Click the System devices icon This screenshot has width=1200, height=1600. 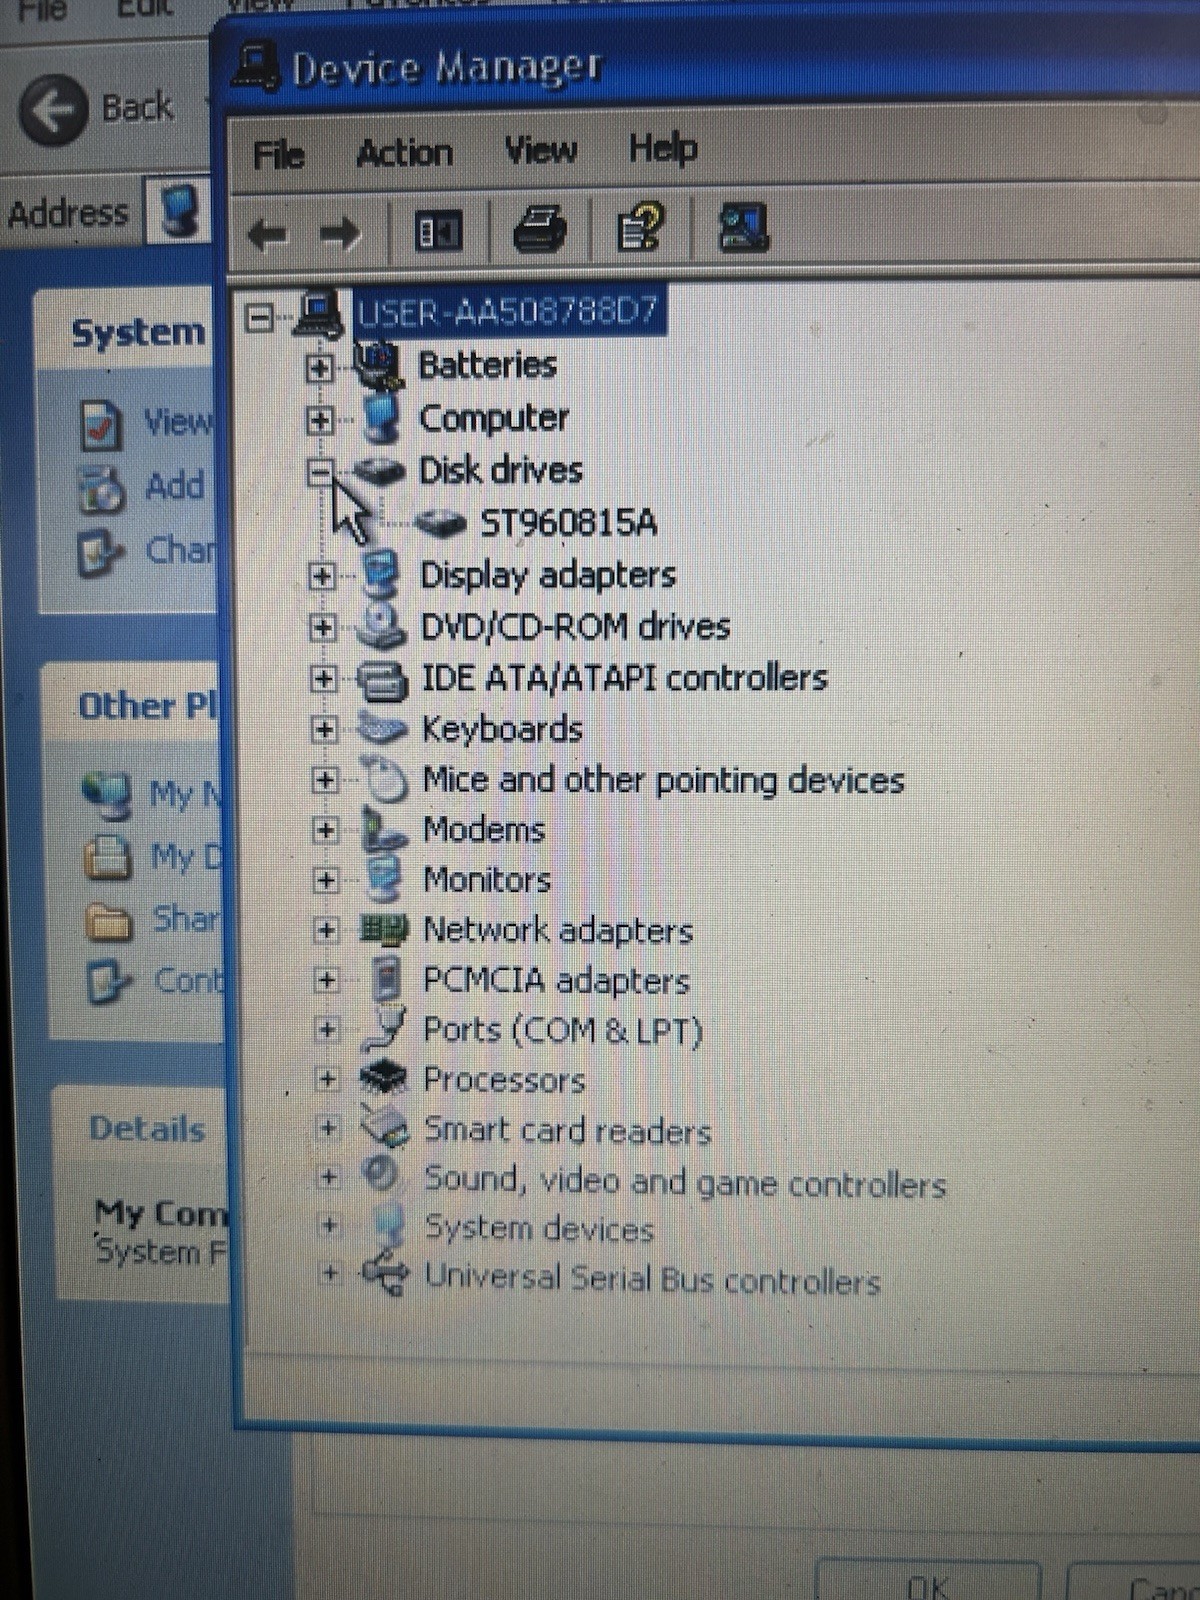(388, 1225)
